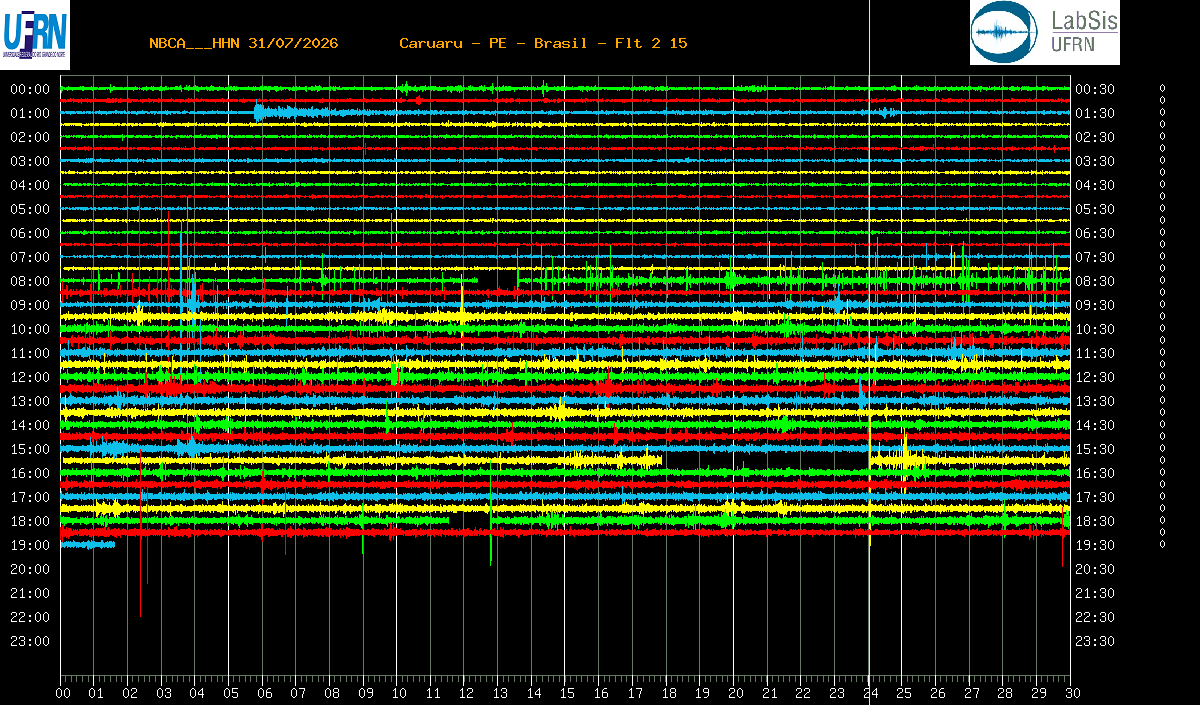
Task: Click the 23:00 hour label
Action: coord(30,641)
